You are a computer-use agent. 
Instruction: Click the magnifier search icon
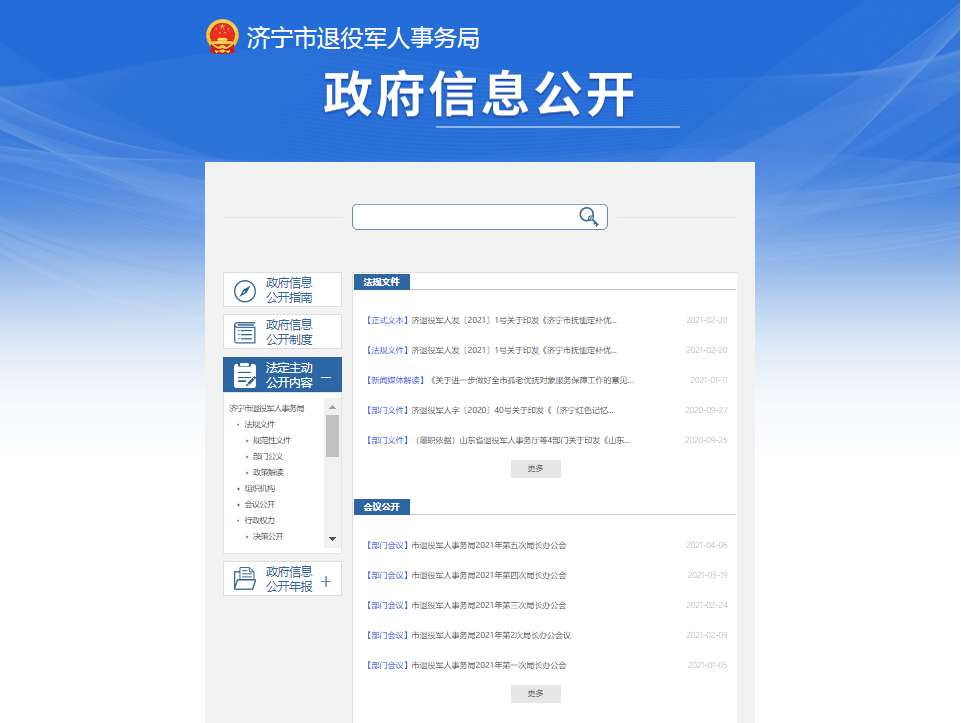589,217
